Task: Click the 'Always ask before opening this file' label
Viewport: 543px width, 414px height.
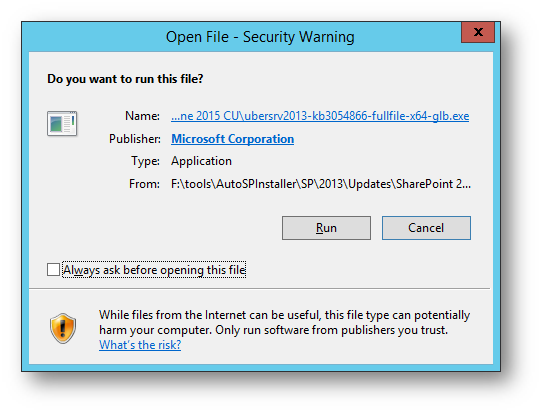Action: pos(154,270)
